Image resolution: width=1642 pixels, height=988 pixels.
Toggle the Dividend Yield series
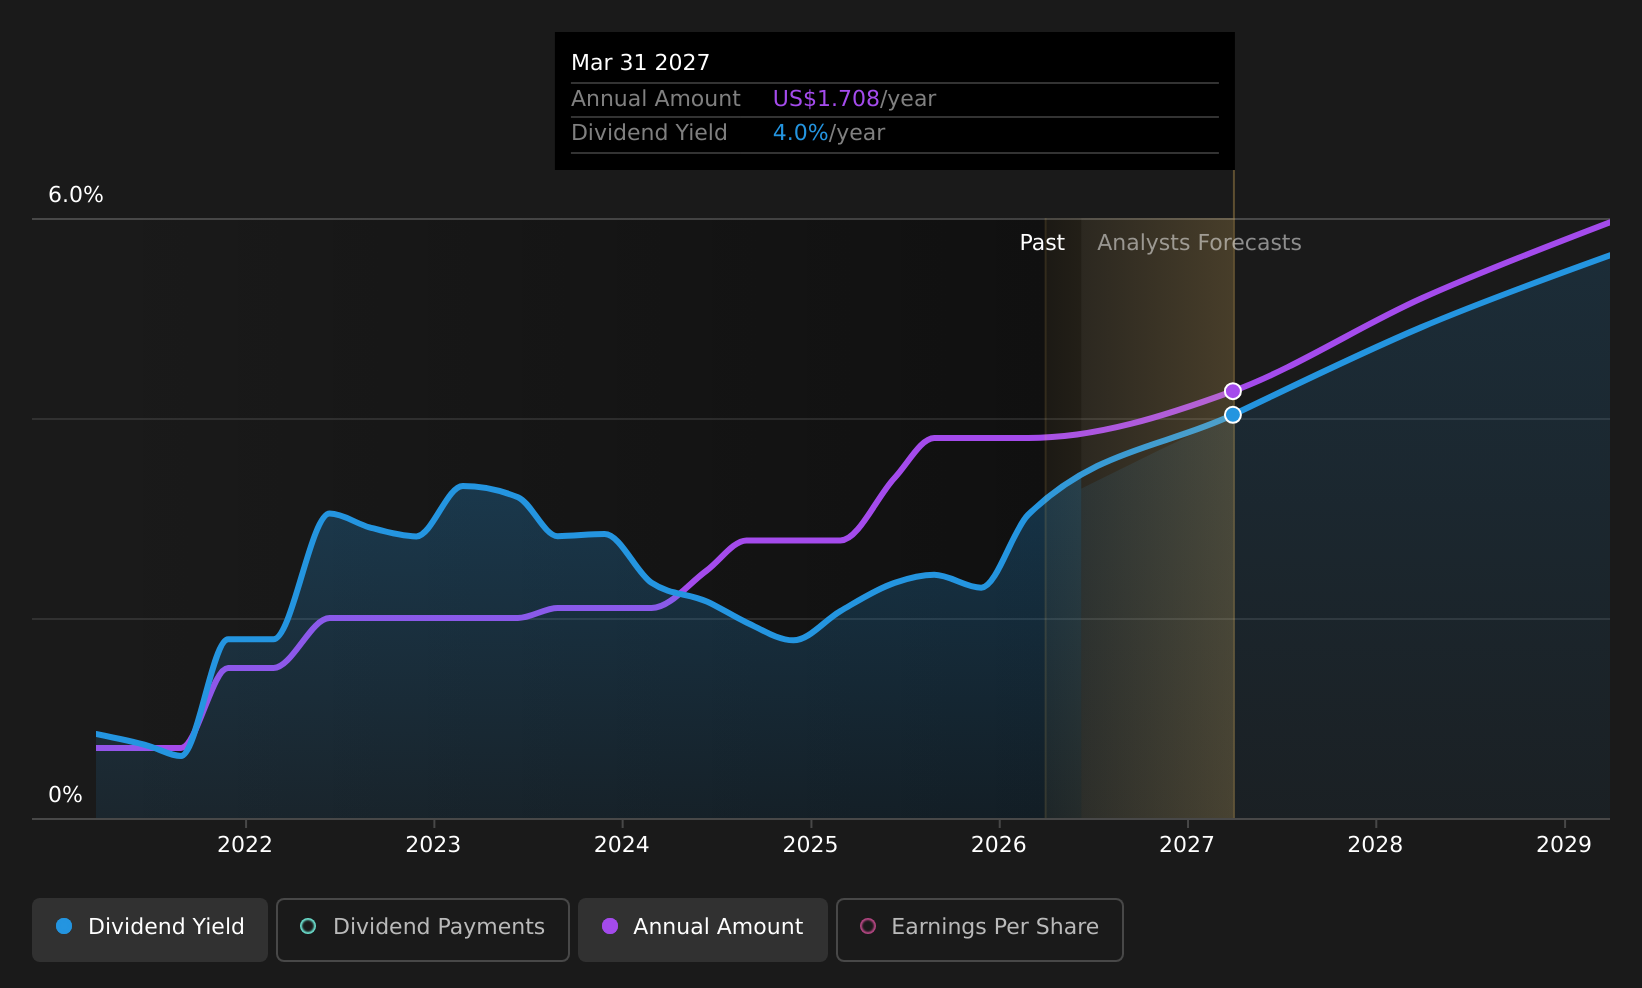pyautogui.click(x=150, y=930)
